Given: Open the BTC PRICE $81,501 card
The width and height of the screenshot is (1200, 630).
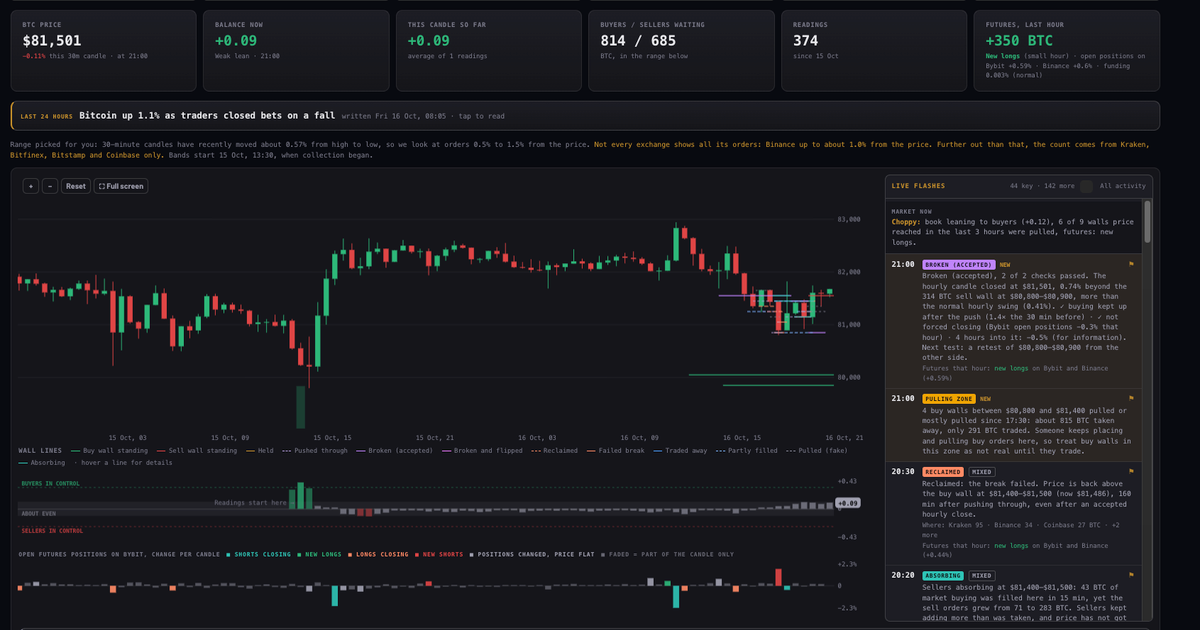Looking at the screenshot, I should pyautogui.click(x=102, y=50).
